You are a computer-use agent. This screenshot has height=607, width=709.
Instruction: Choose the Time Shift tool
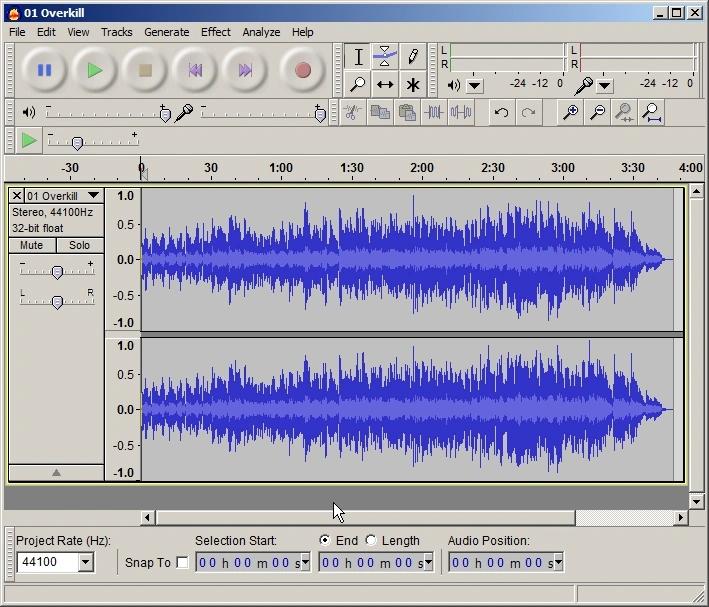[x=385, y=85]
